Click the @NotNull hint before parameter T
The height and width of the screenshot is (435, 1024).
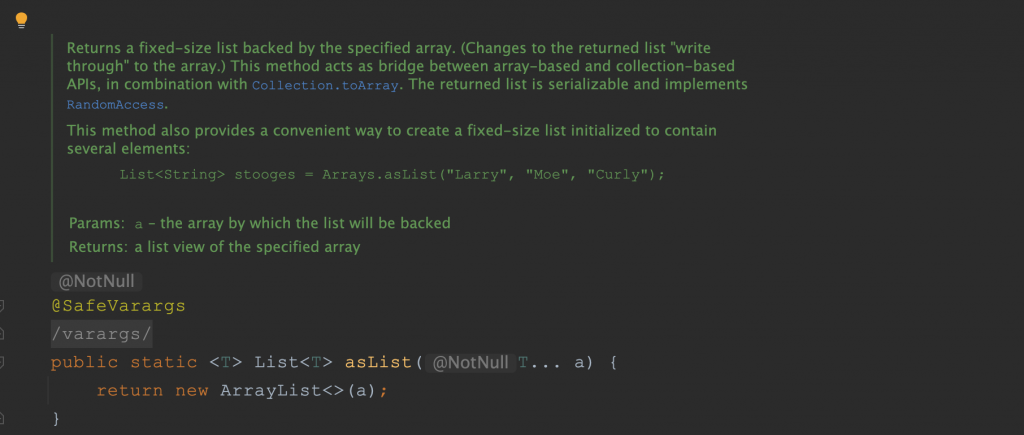pos(468,362)
